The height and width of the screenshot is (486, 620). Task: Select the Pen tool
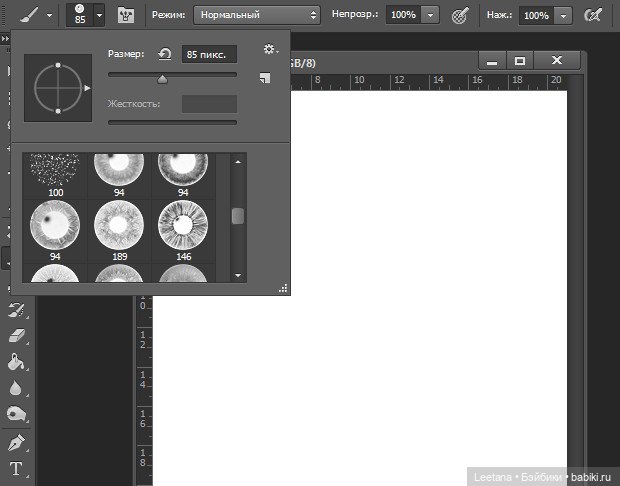pos(16,442)
